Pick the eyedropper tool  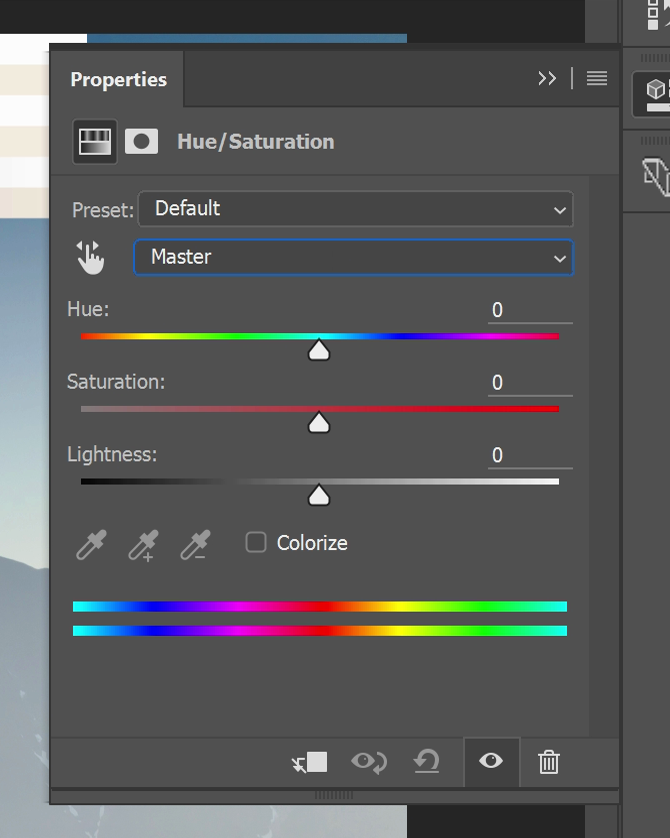click(x=91, y=545)
